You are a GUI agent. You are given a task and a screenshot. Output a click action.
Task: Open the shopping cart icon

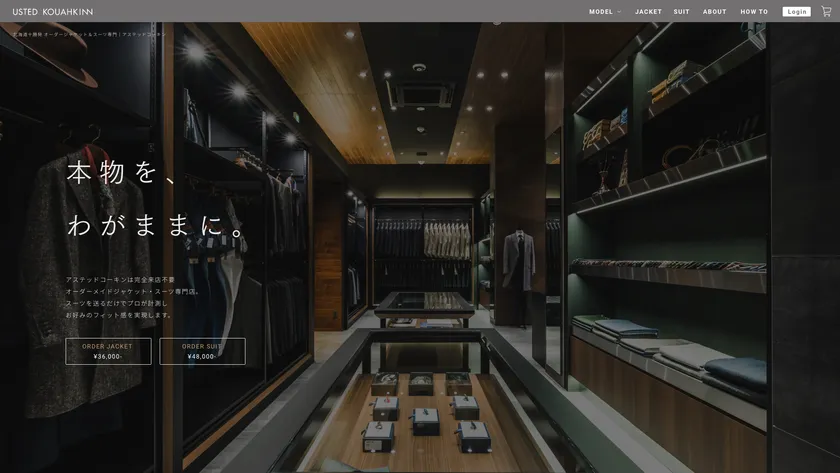point(826,11)
